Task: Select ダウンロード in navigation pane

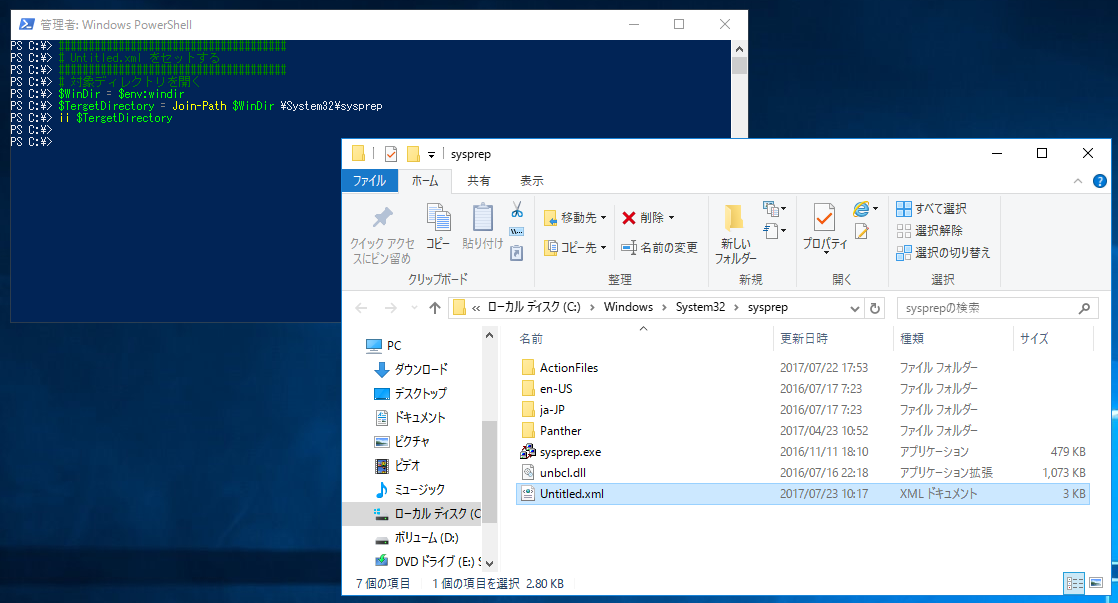Action: 411,369
